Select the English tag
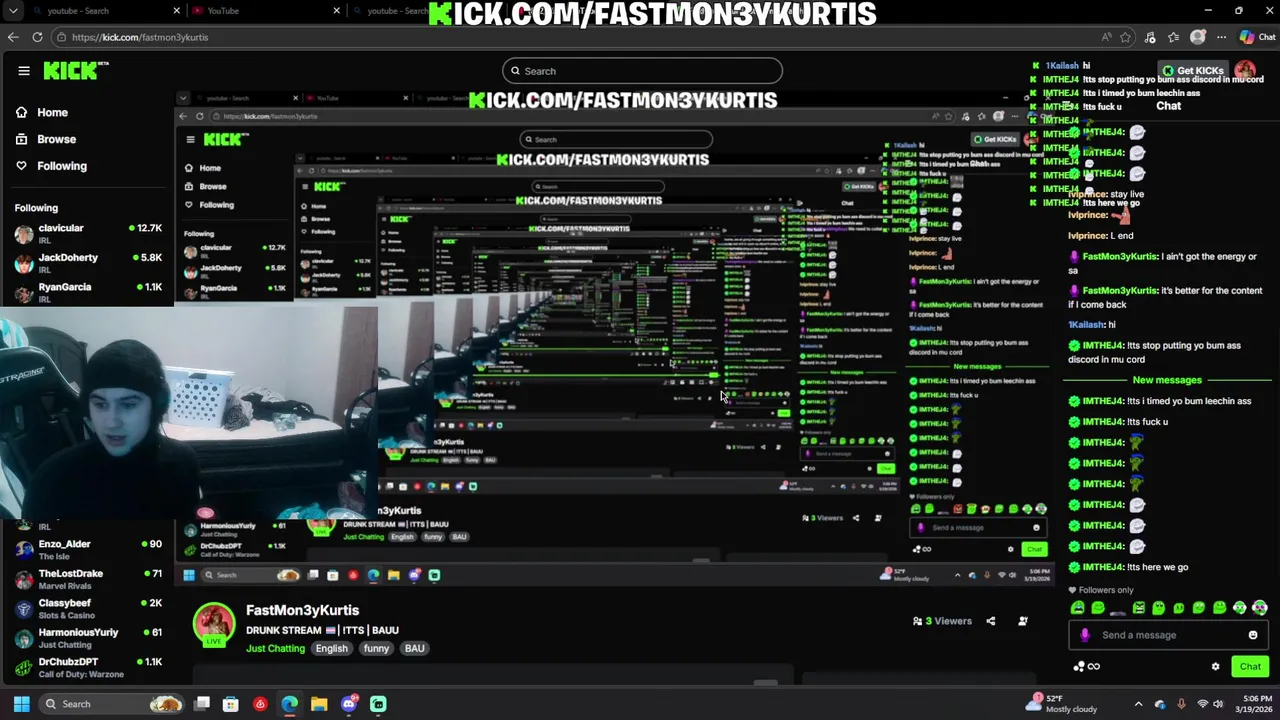 [331, 648]
